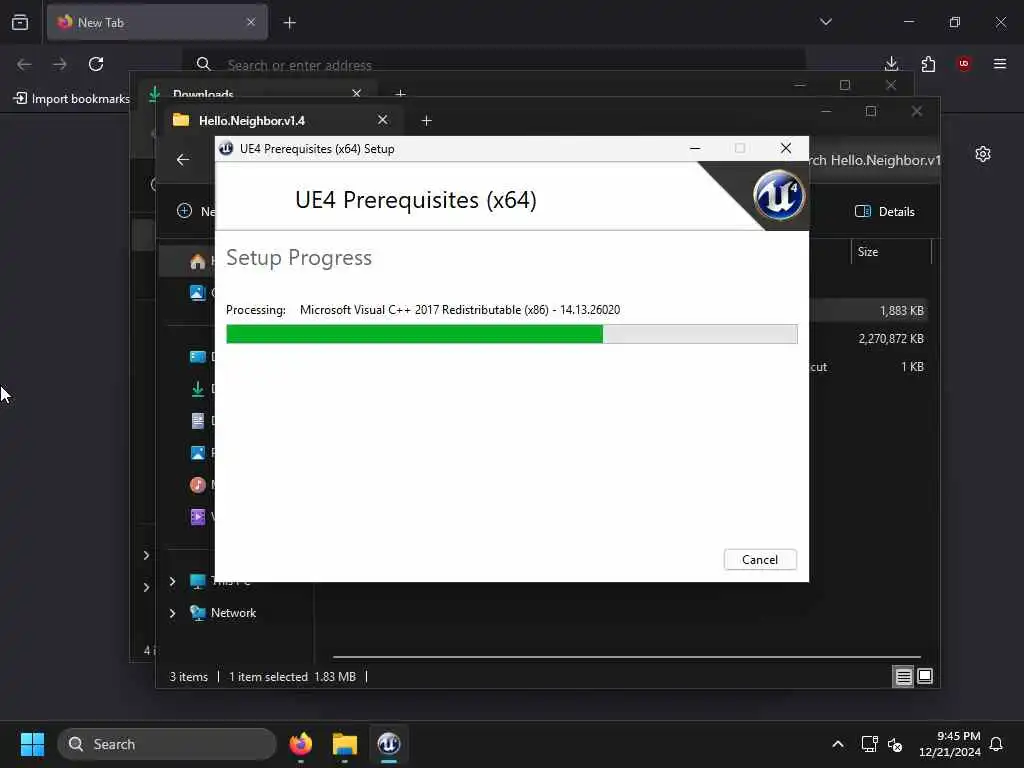Open the list all tabs dropdown
The width and height of the screenshot is (1024, 768).
pyautogui.click(x=825, y=22)
